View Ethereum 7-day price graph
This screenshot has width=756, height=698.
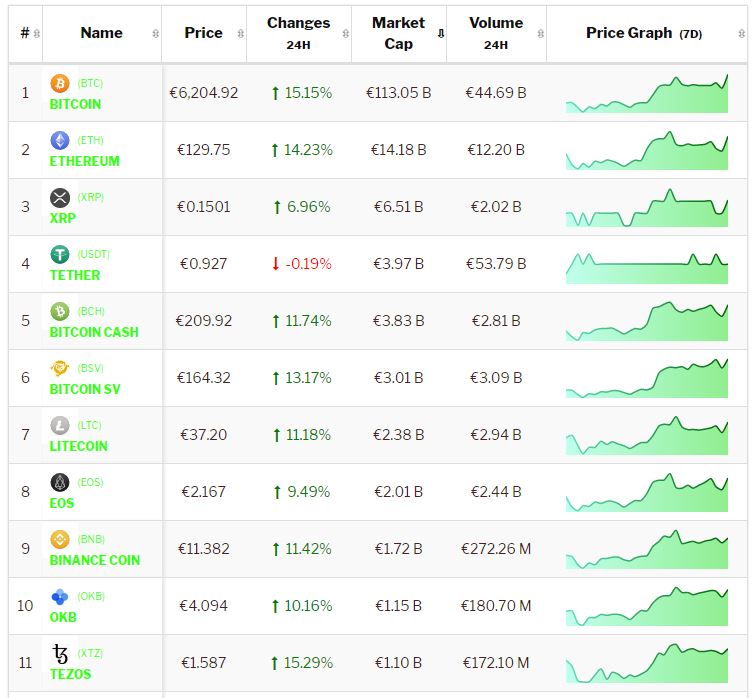[x=647, y=152]
